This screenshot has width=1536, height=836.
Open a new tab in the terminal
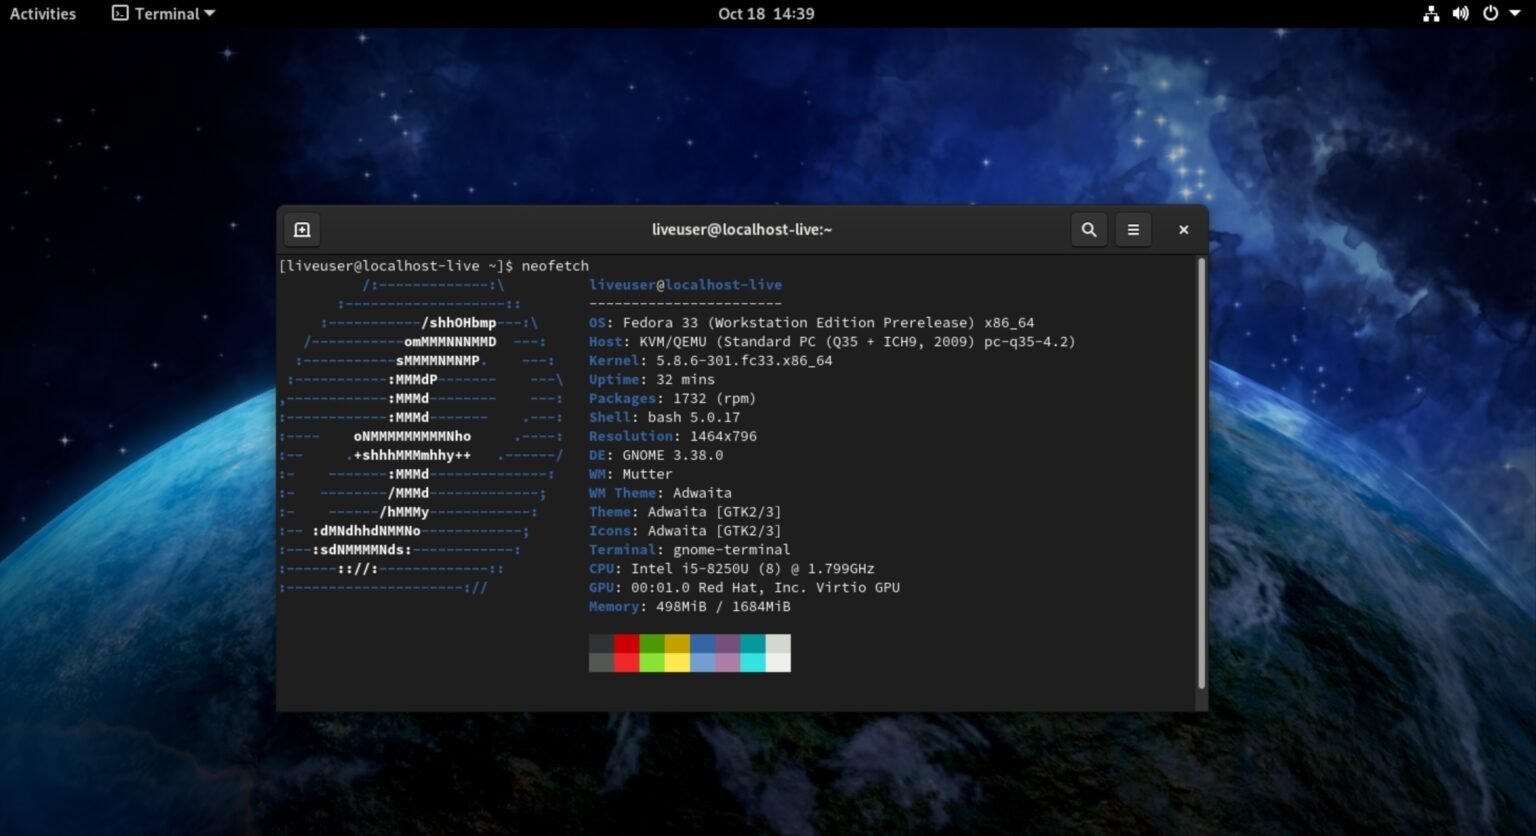click(302, 230)
